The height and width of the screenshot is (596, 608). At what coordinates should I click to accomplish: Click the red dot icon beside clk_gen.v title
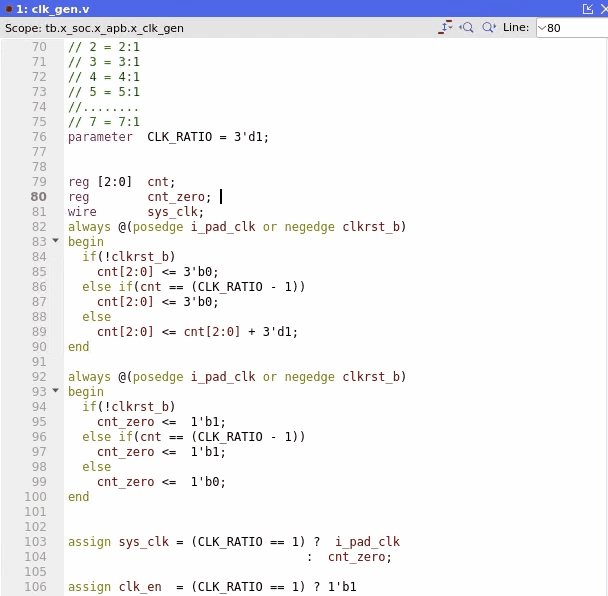(7, 8)
